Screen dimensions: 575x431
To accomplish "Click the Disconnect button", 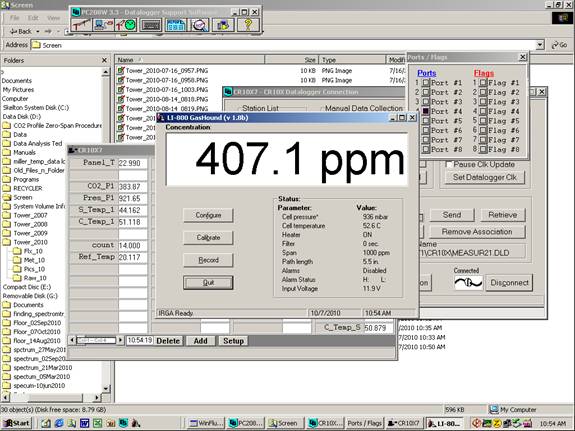I will (509, 283).
